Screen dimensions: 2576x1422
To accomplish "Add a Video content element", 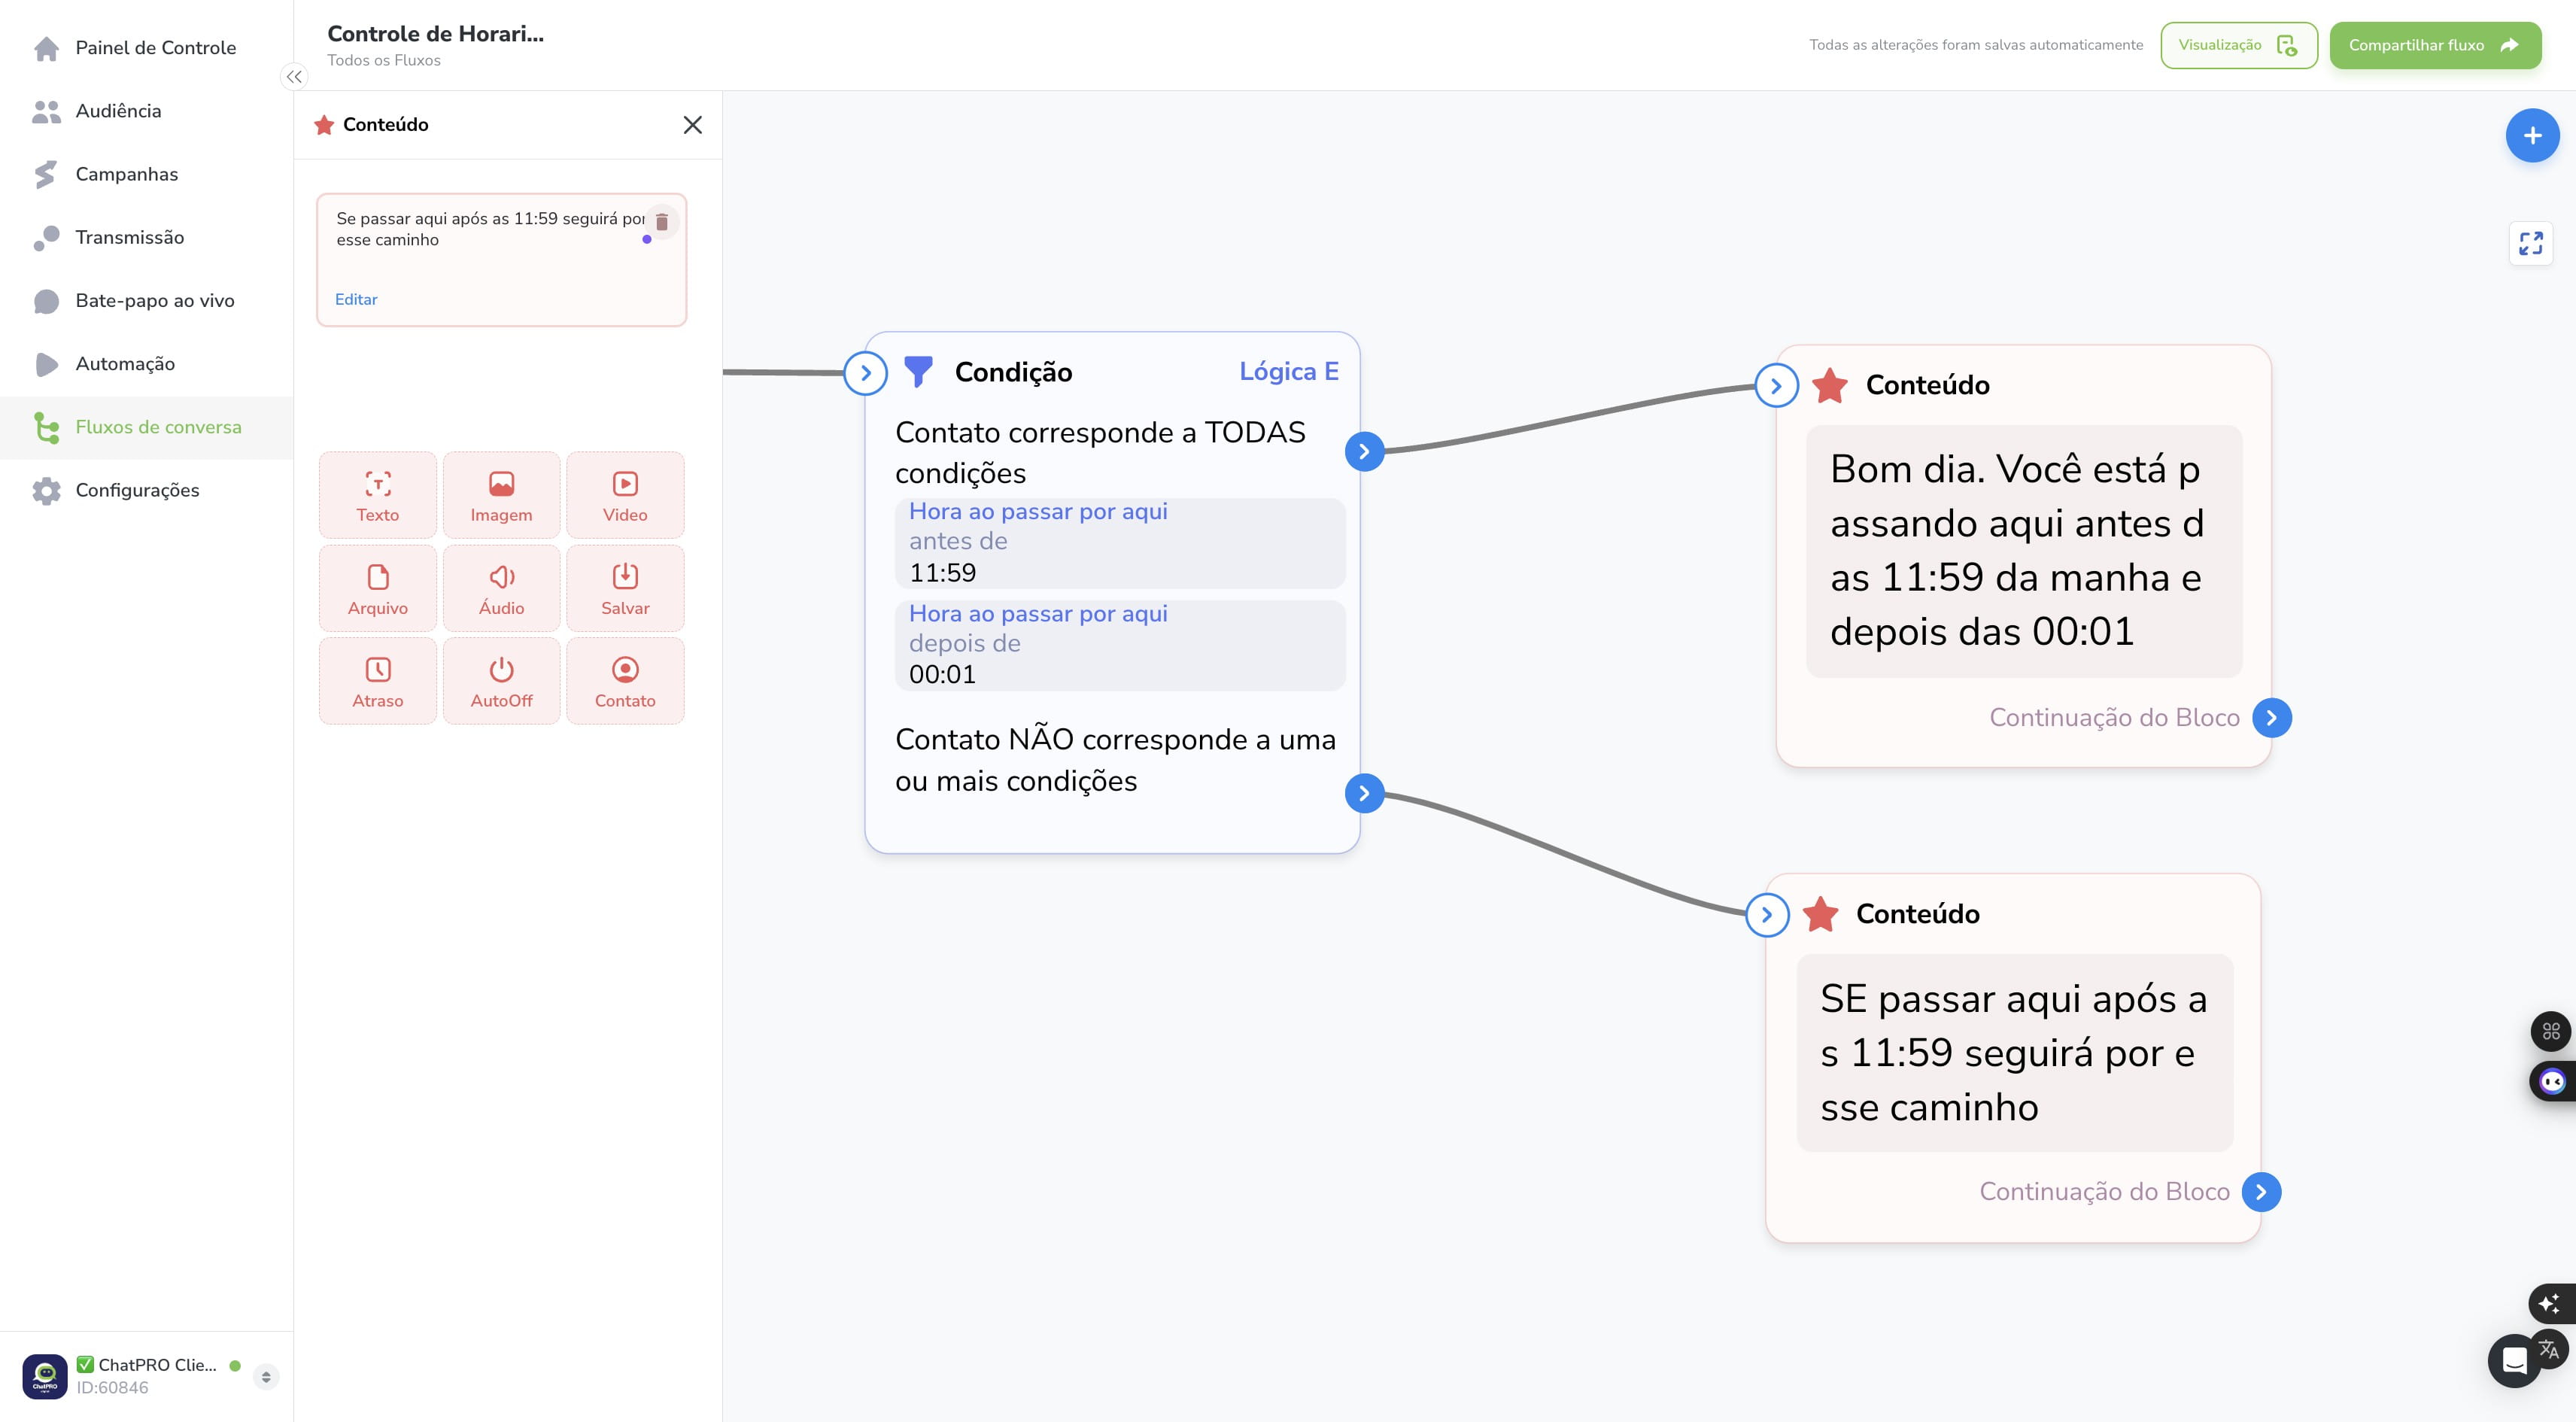I will (625, 495).
